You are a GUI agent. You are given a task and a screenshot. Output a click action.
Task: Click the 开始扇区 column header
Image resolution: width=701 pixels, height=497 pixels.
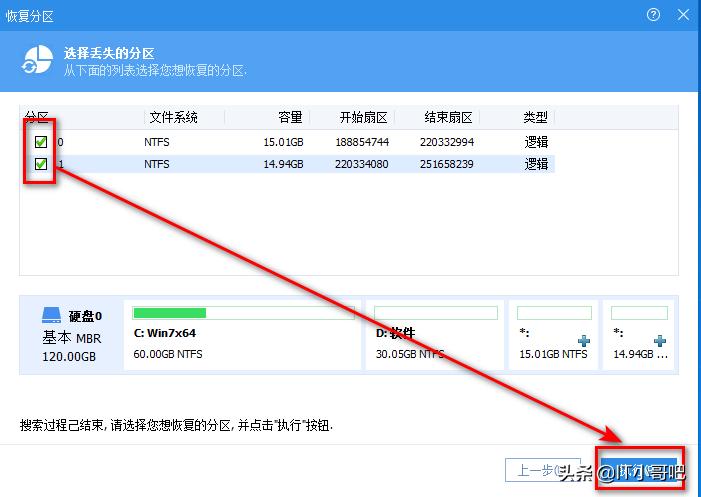pos(363,118)
